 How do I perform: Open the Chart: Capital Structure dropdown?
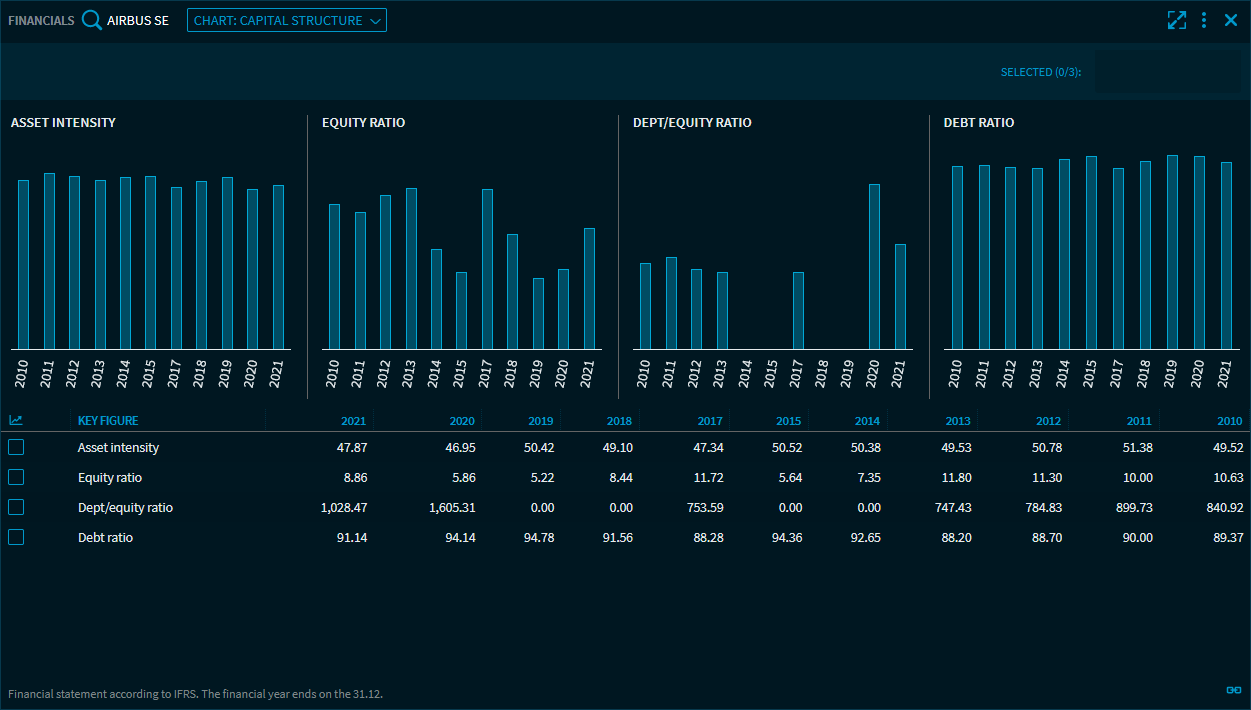coord(286,20)
